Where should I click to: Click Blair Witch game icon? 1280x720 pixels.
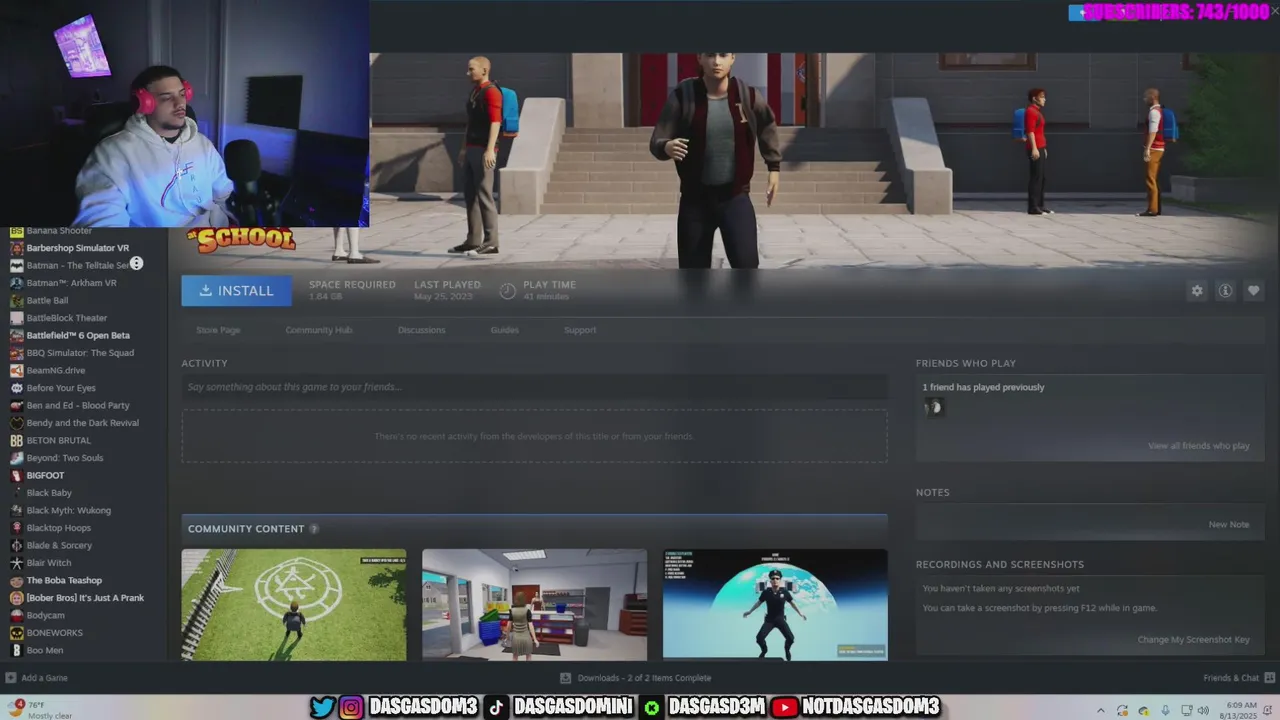click(x=16, y=563)
